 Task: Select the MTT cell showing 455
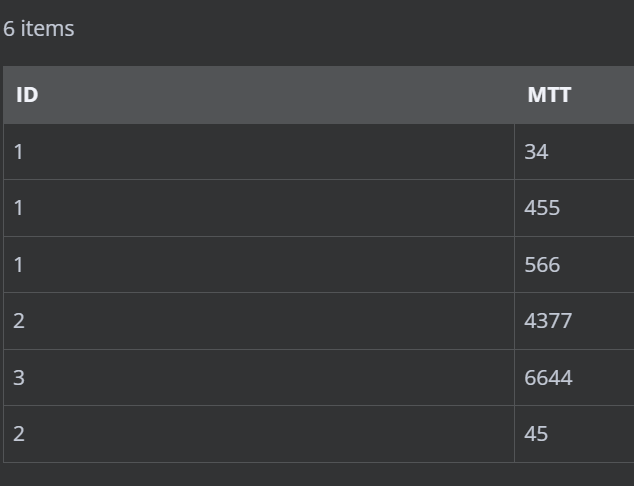(574, 208)
